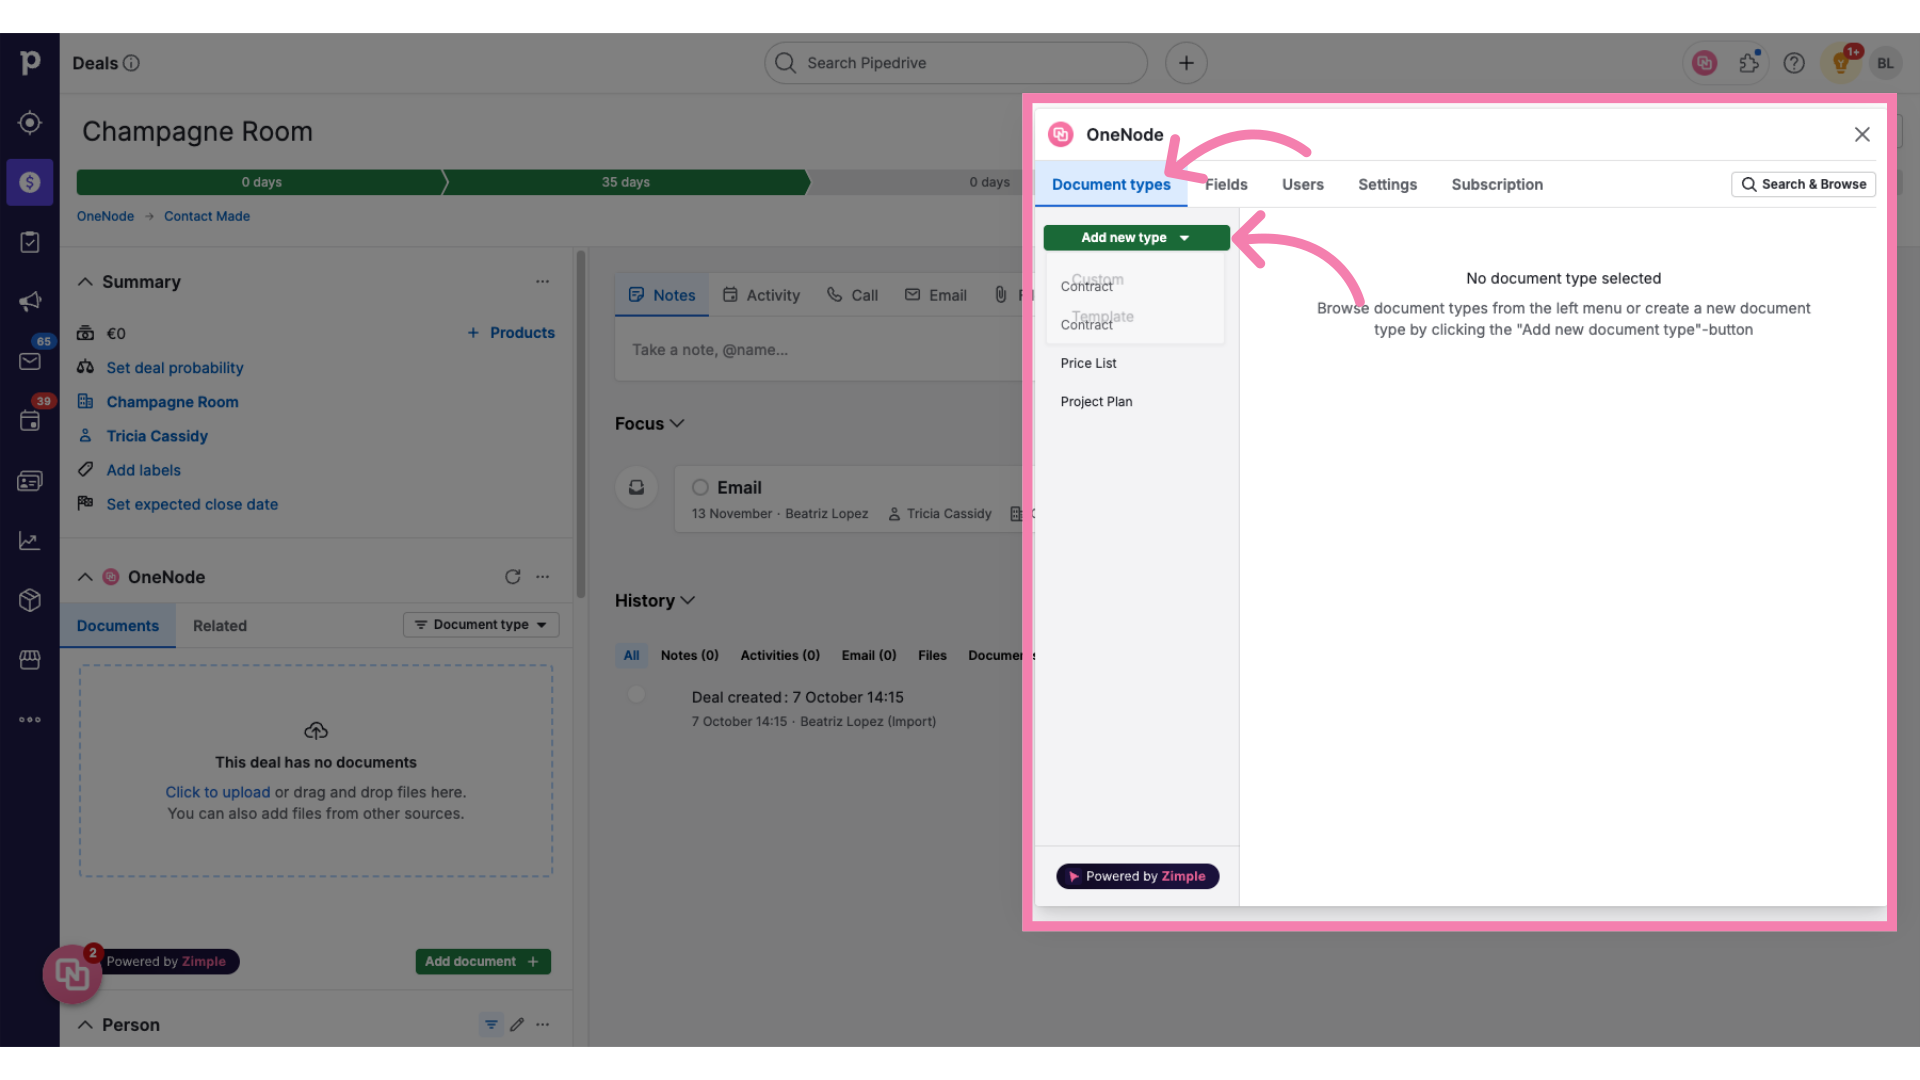Open Insights chart icon in sidebar
The image size is (1920, 1080).
30,541
